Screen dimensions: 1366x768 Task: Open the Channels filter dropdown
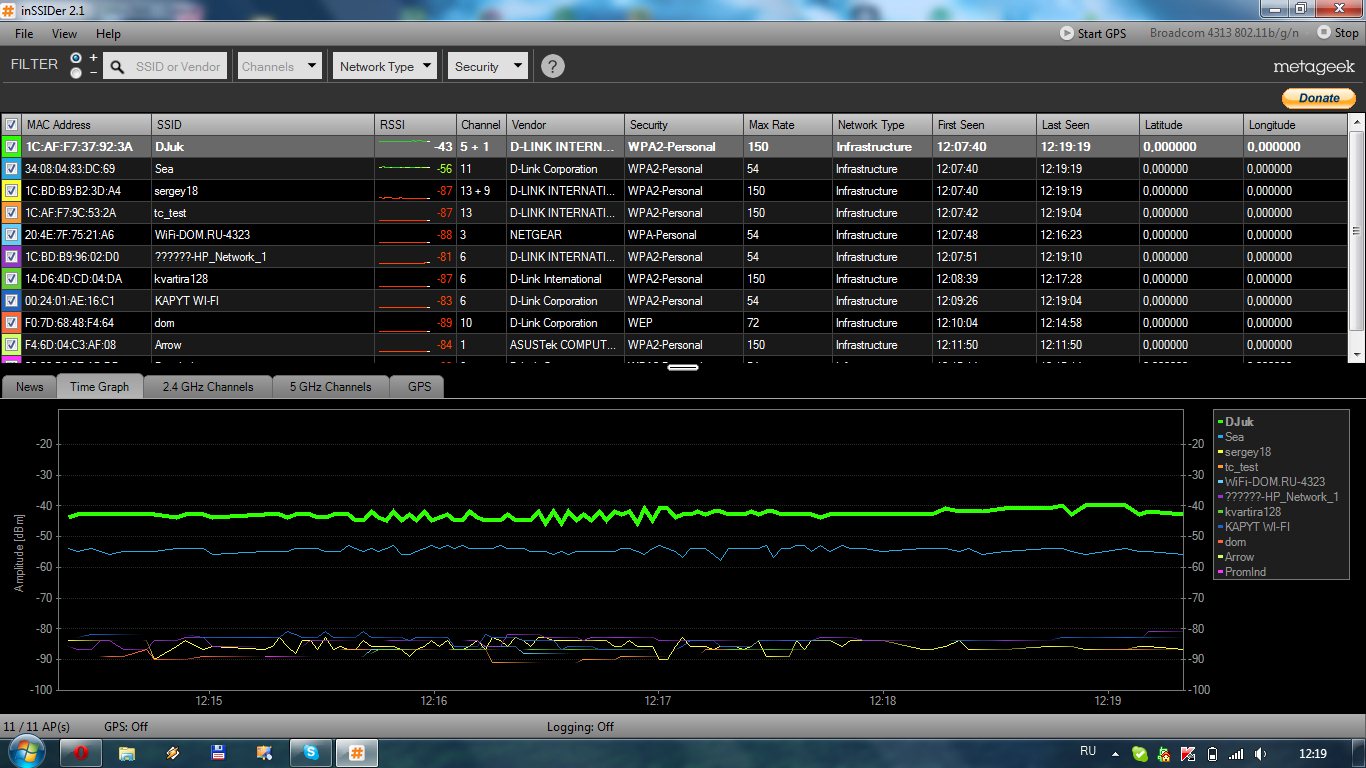(280, 67)
